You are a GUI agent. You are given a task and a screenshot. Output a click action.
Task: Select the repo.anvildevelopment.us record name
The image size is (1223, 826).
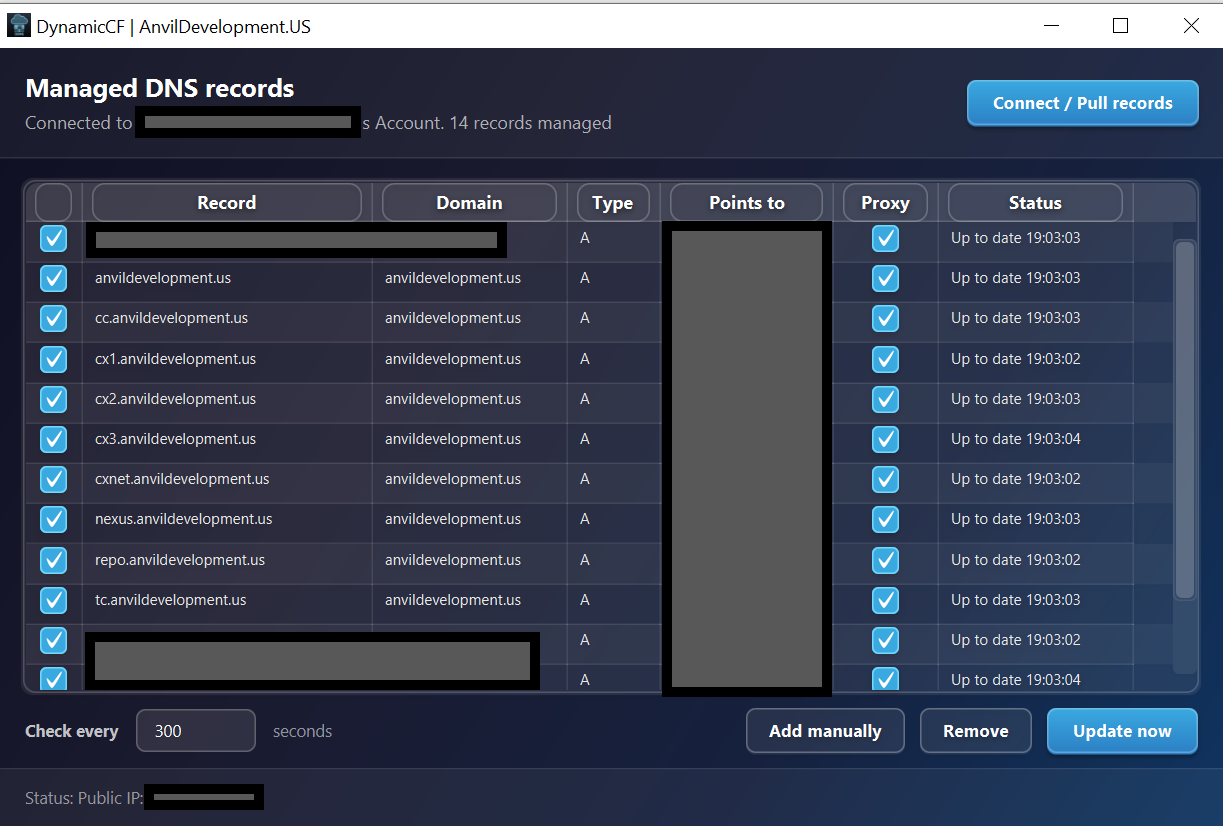[x=180, y=560]
